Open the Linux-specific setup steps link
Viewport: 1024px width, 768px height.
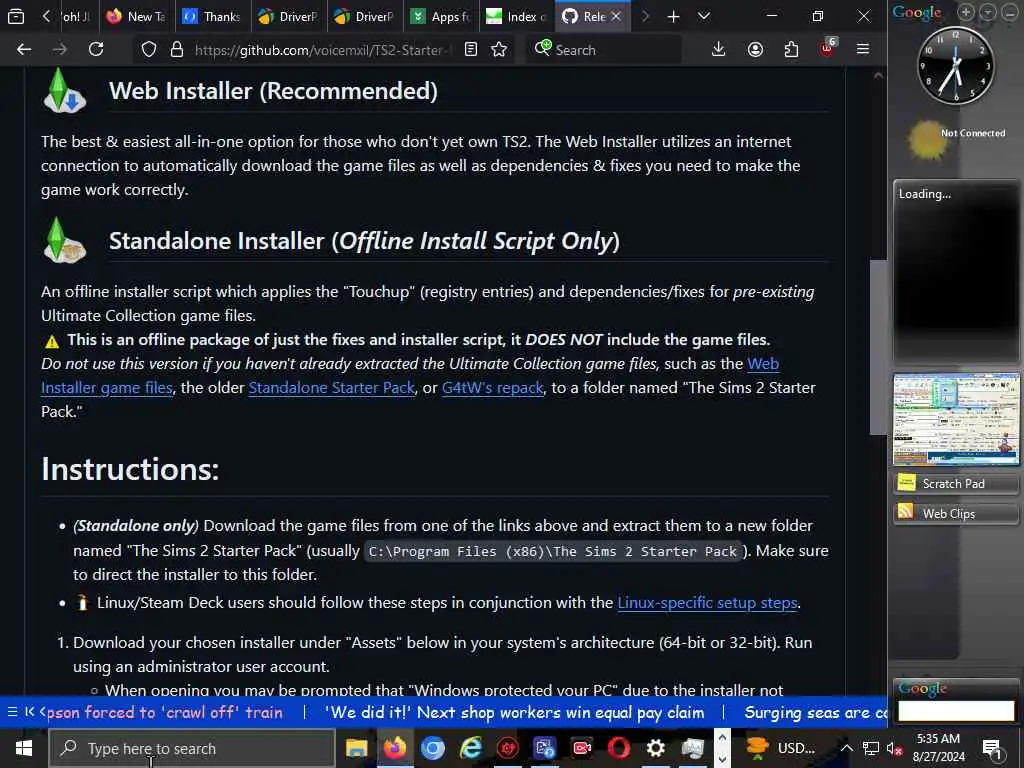coord(707,603)
